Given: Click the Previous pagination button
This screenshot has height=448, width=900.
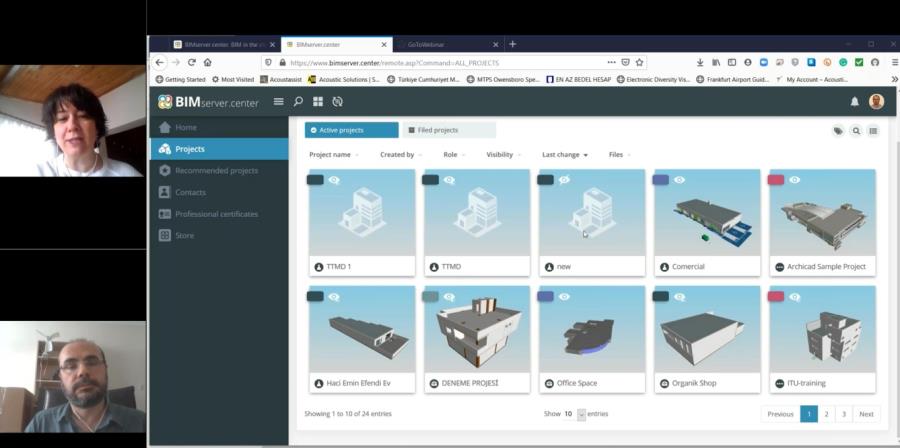Looking at the screenshot, I should tap(781, 414).
